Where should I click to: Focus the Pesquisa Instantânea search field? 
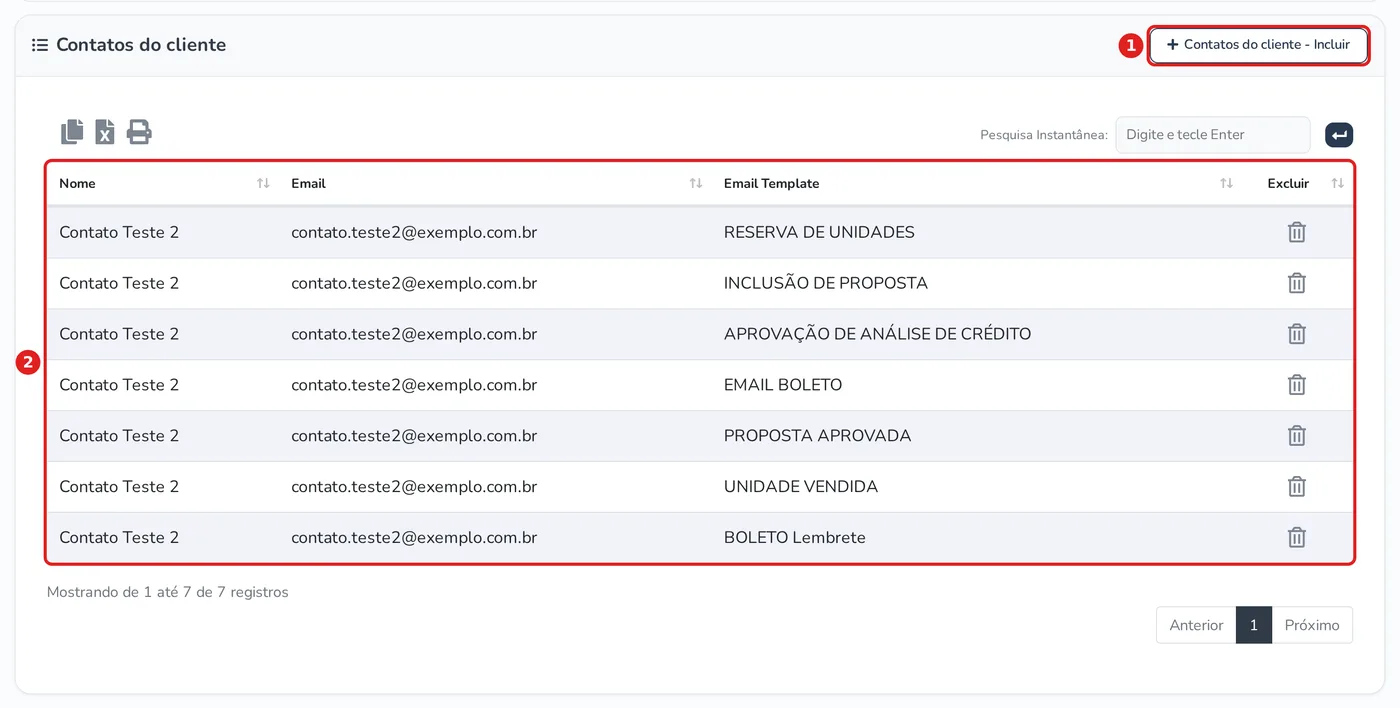(x=1212, y=134)
